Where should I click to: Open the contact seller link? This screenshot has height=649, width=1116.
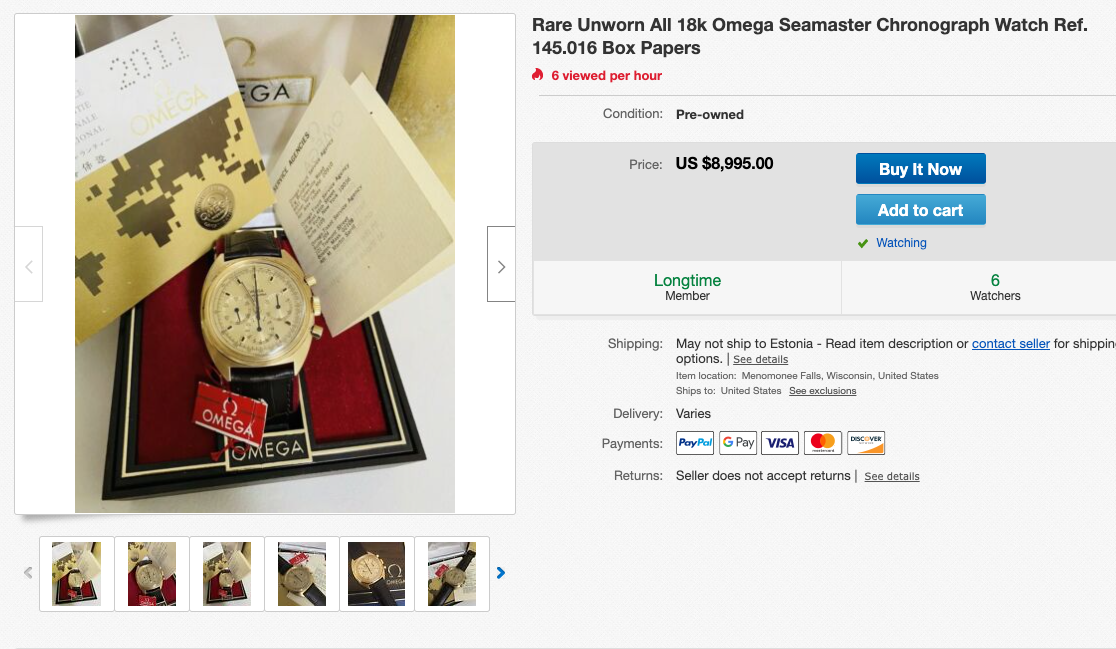pyautogui.click(x=1011, y=344)
